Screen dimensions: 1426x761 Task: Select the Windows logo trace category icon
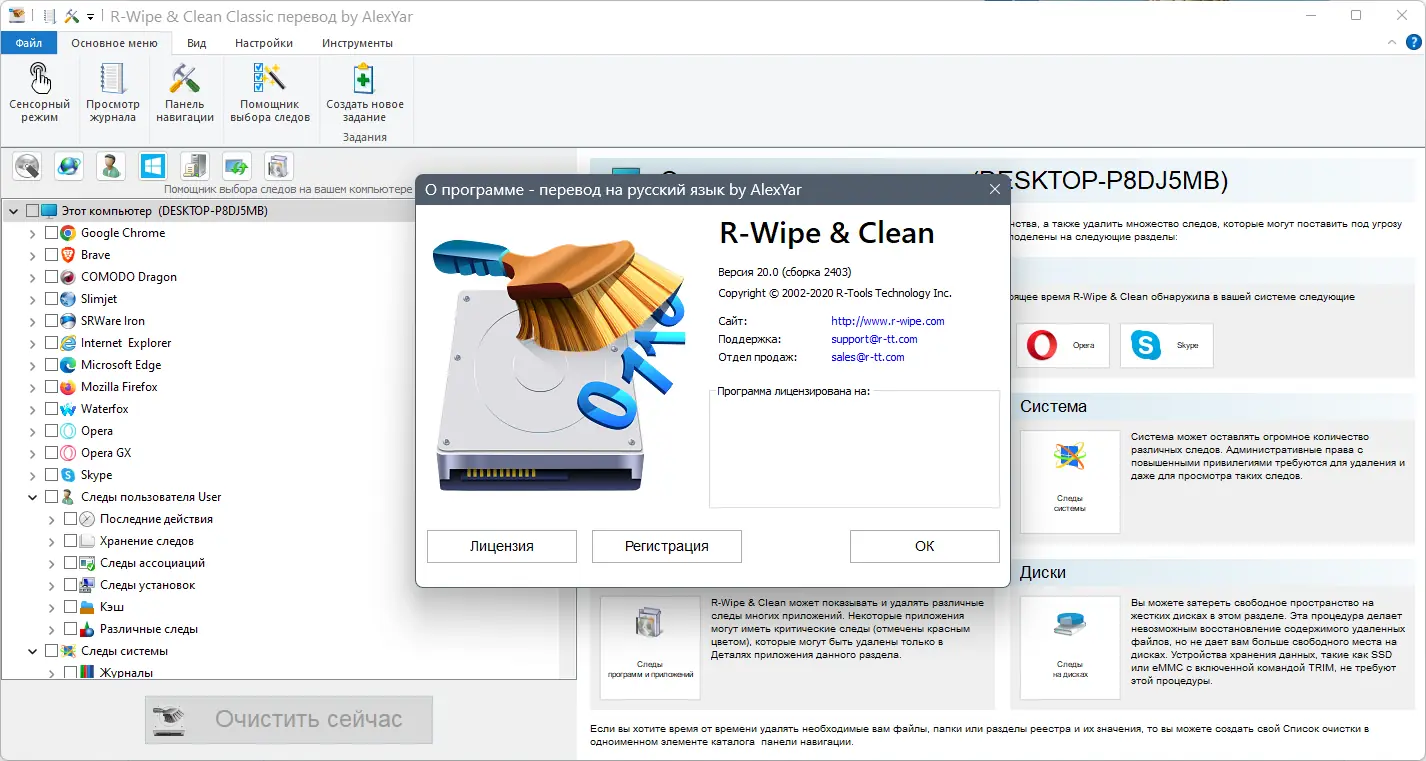coord(152,165)
